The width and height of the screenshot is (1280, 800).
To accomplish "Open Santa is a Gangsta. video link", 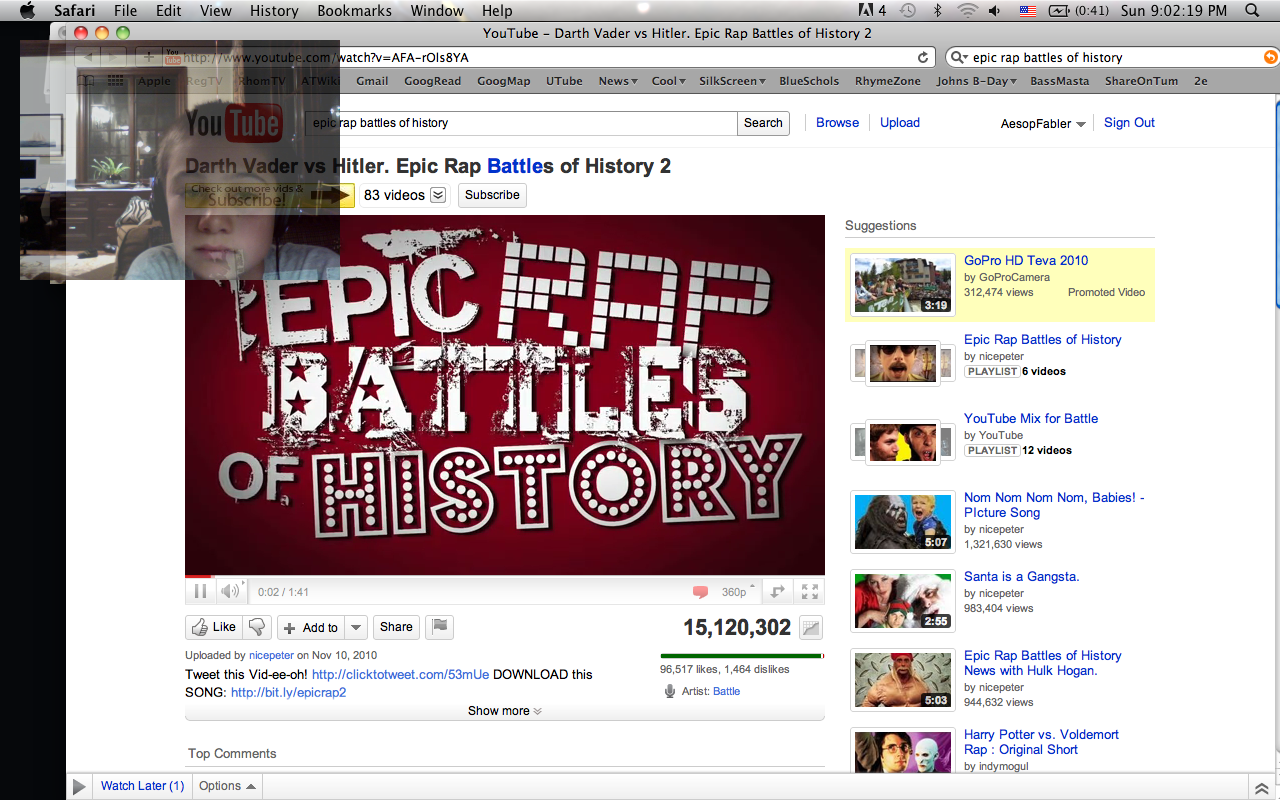I will tap(1021, 577).
